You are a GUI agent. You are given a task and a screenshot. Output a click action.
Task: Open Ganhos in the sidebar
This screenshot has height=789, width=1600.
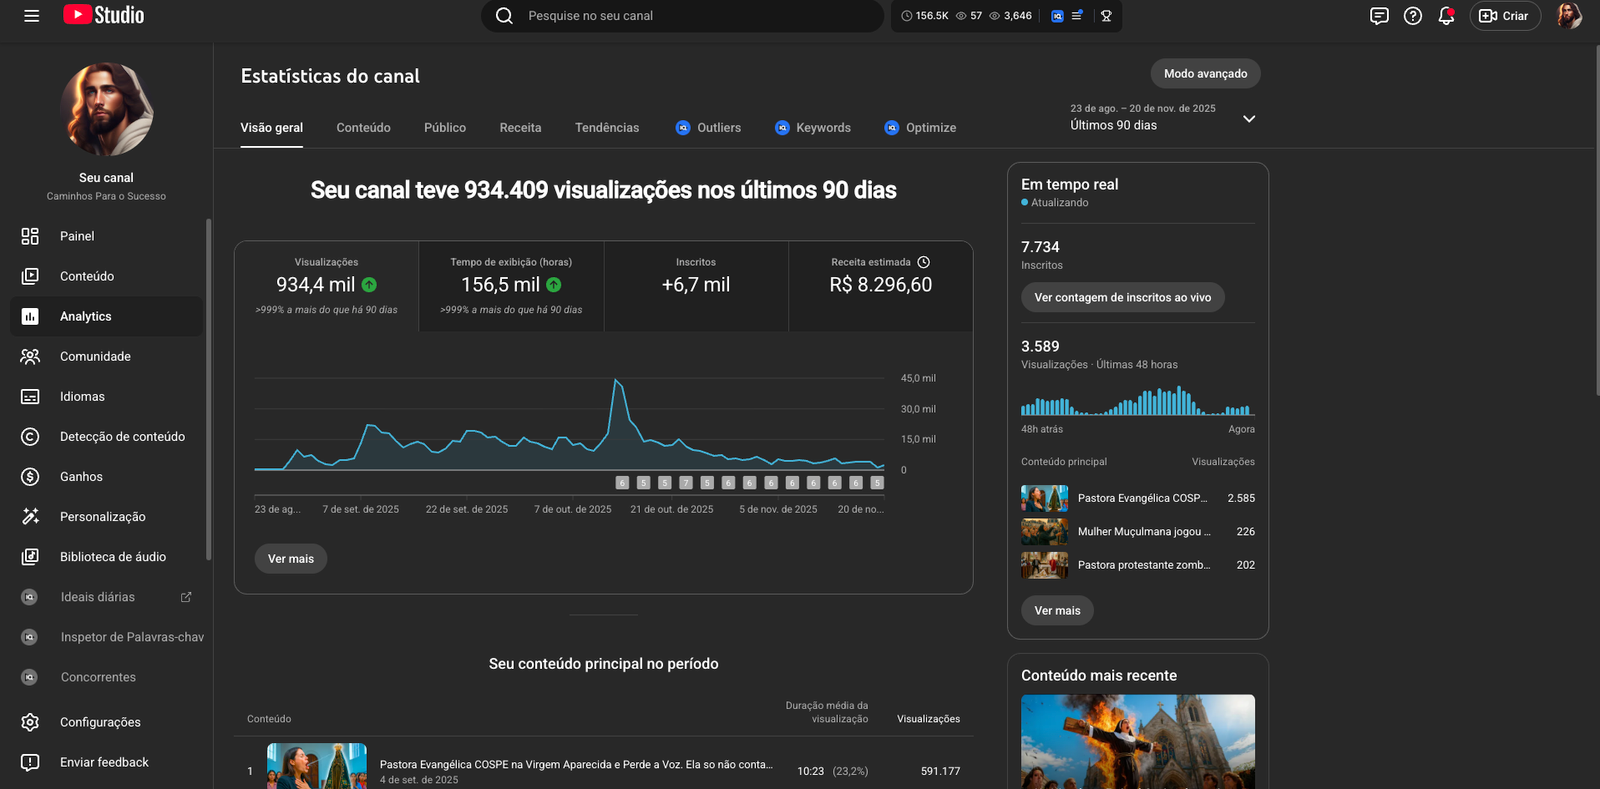tap(81, 477)
